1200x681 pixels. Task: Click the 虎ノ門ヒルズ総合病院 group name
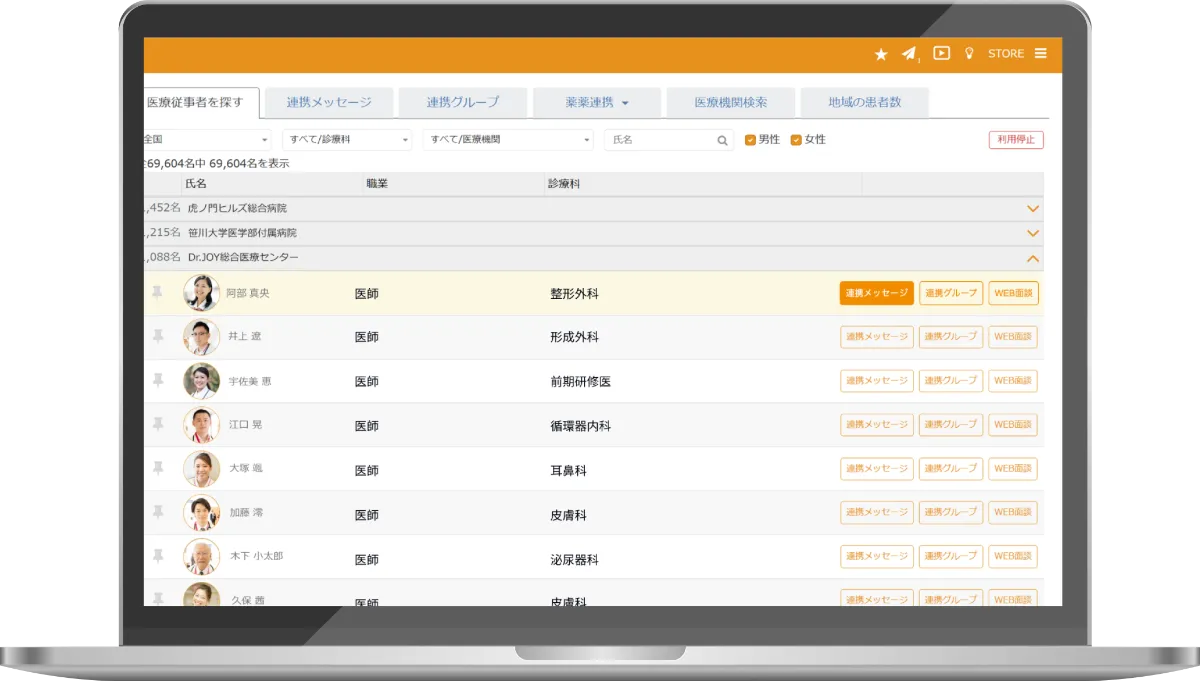[x=237, y=209]
